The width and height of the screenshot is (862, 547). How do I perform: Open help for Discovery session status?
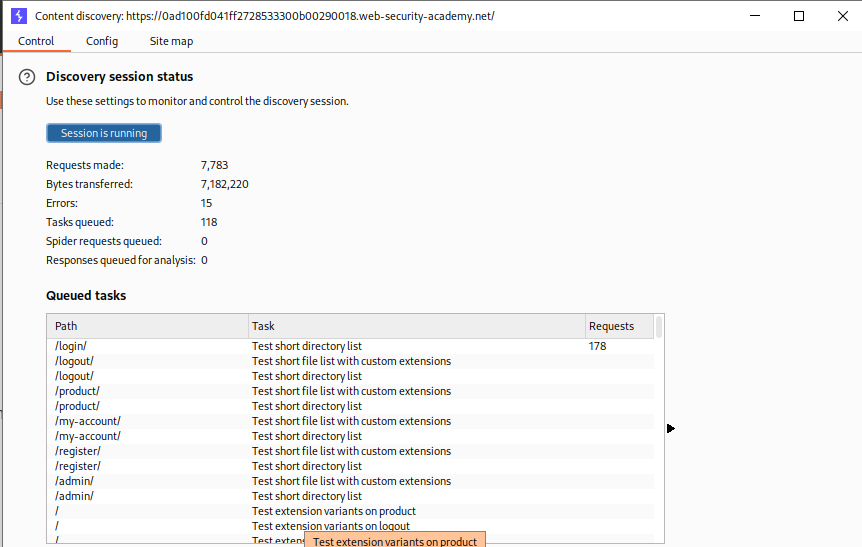(27, 77)
